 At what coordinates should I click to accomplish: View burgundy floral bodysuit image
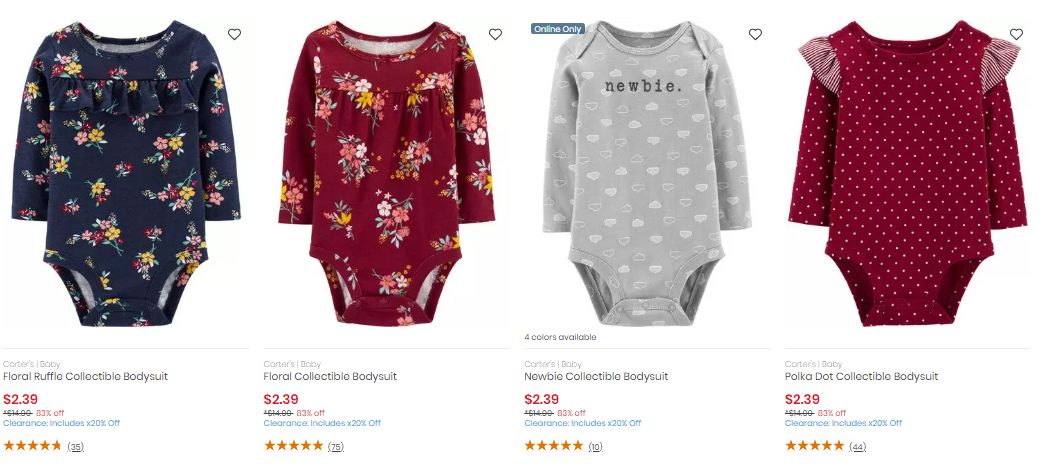387,174
